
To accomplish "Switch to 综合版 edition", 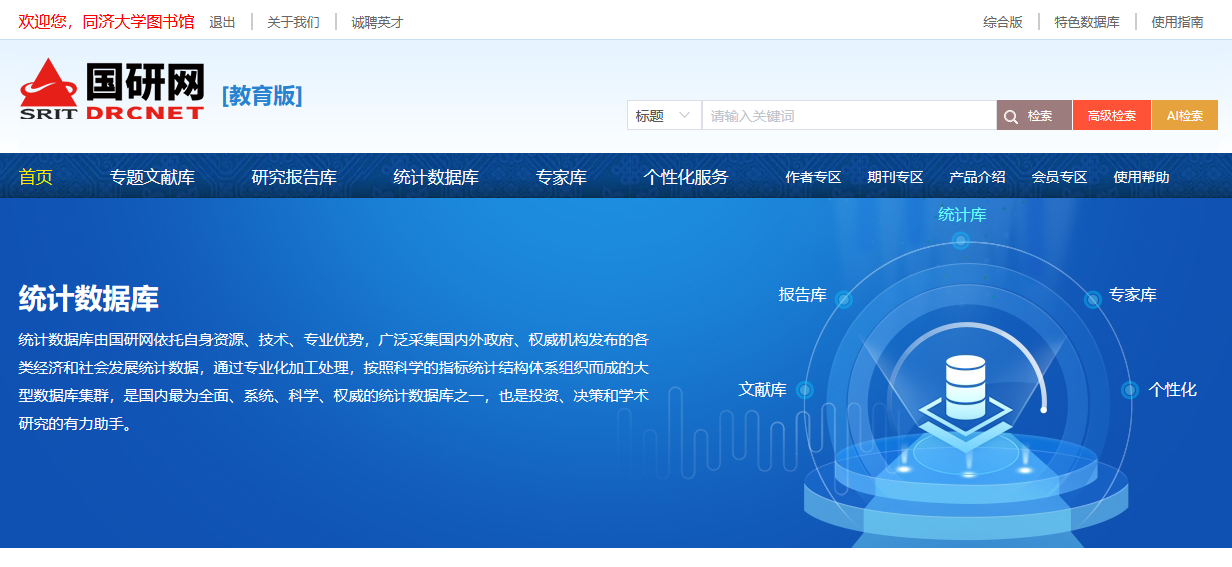I will (1003, 22).
